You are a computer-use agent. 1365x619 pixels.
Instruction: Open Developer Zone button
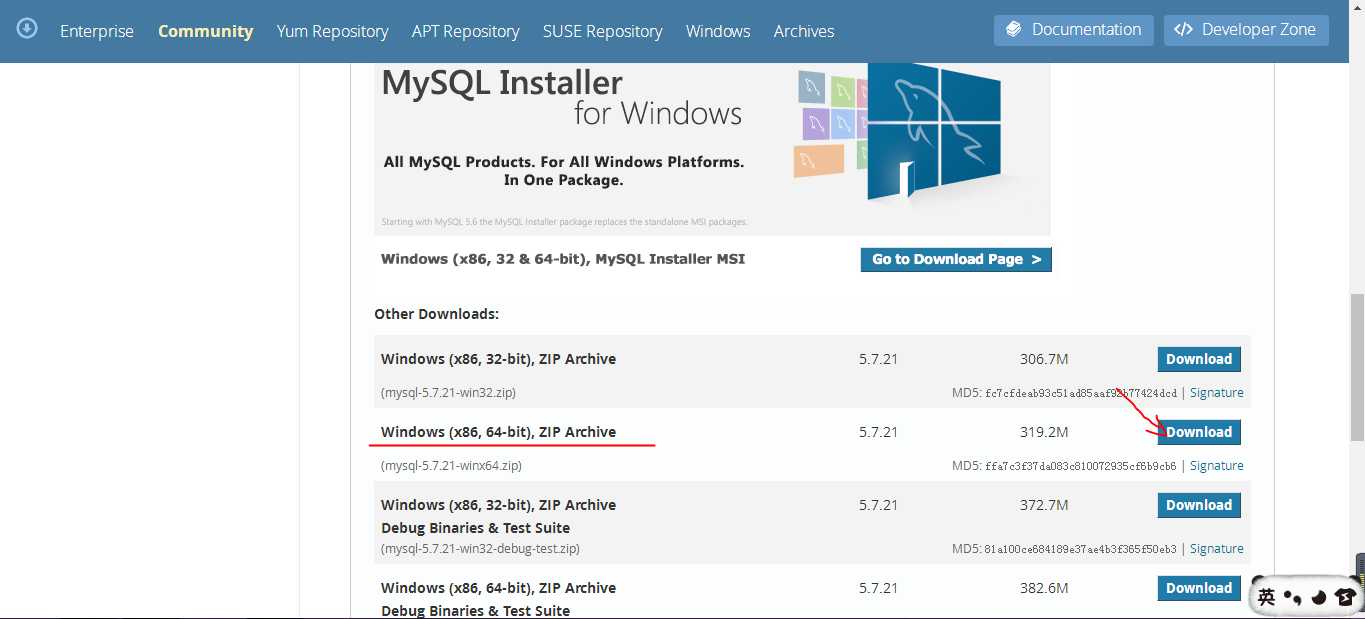click(x=1246, y=30)
